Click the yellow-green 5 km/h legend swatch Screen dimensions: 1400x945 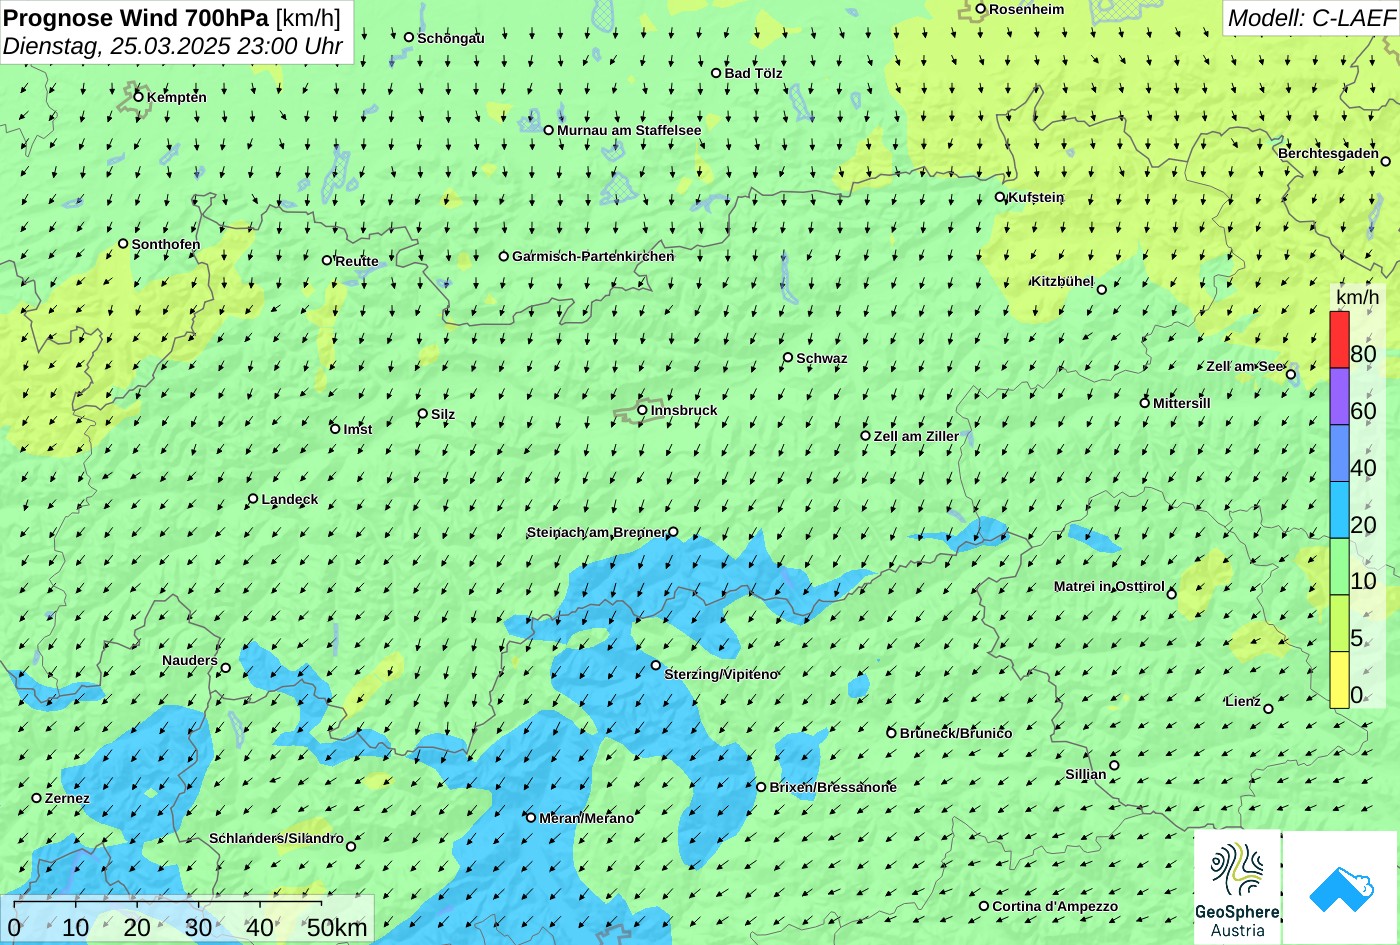1339,623
